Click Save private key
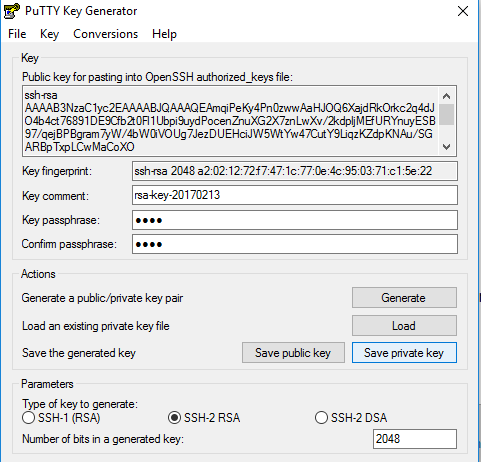 (x=404, y=353)
